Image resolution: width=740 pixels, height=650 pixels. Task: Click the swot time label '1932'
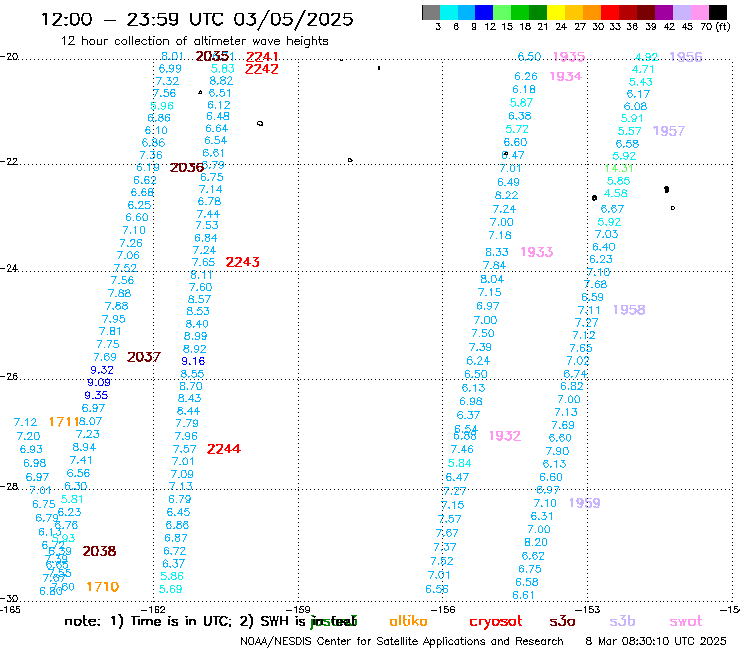coord(505,436)
